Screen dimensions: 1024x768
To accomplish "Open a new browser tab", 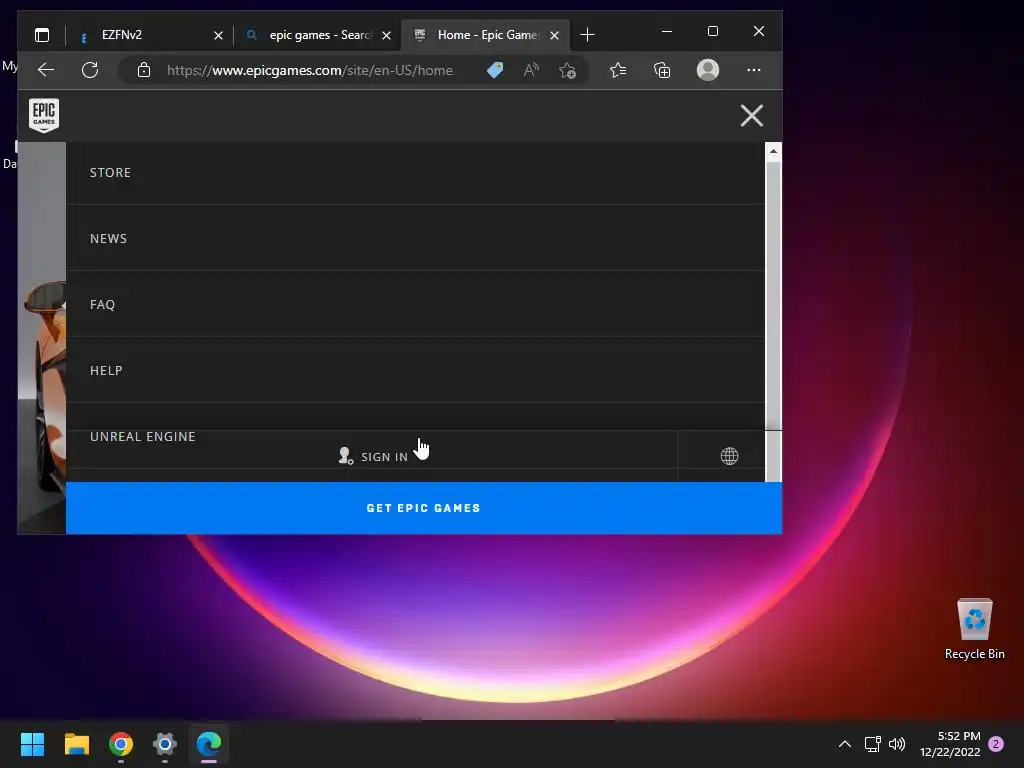I will [x=587, y=35].
